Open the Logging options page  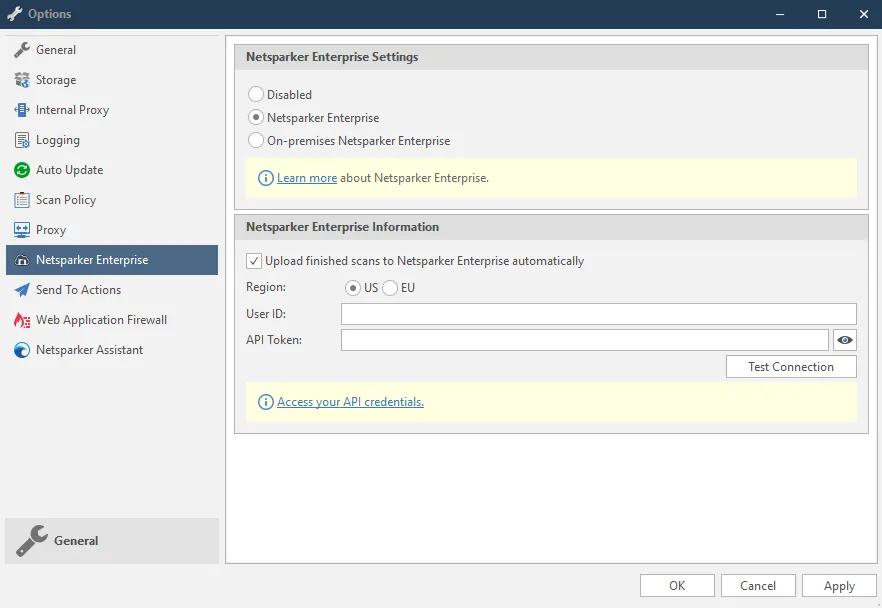click(112, 140)
